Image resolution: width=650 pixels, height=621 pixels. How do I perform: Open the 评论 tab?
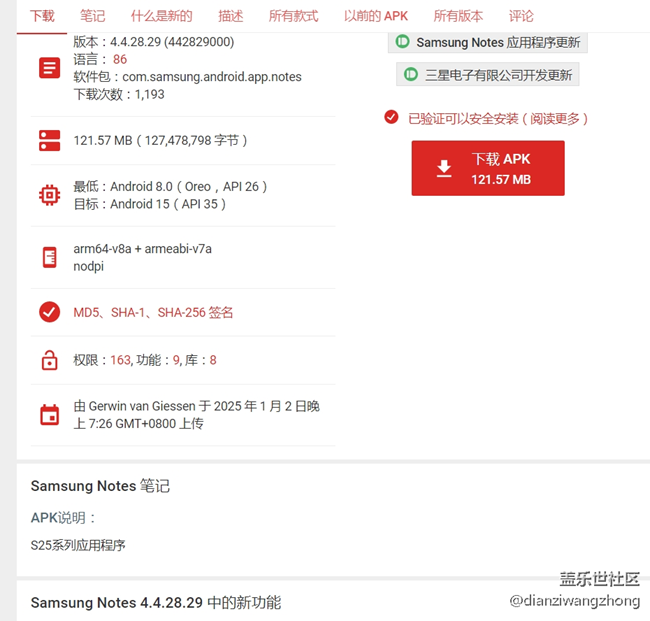coord(521,16)
